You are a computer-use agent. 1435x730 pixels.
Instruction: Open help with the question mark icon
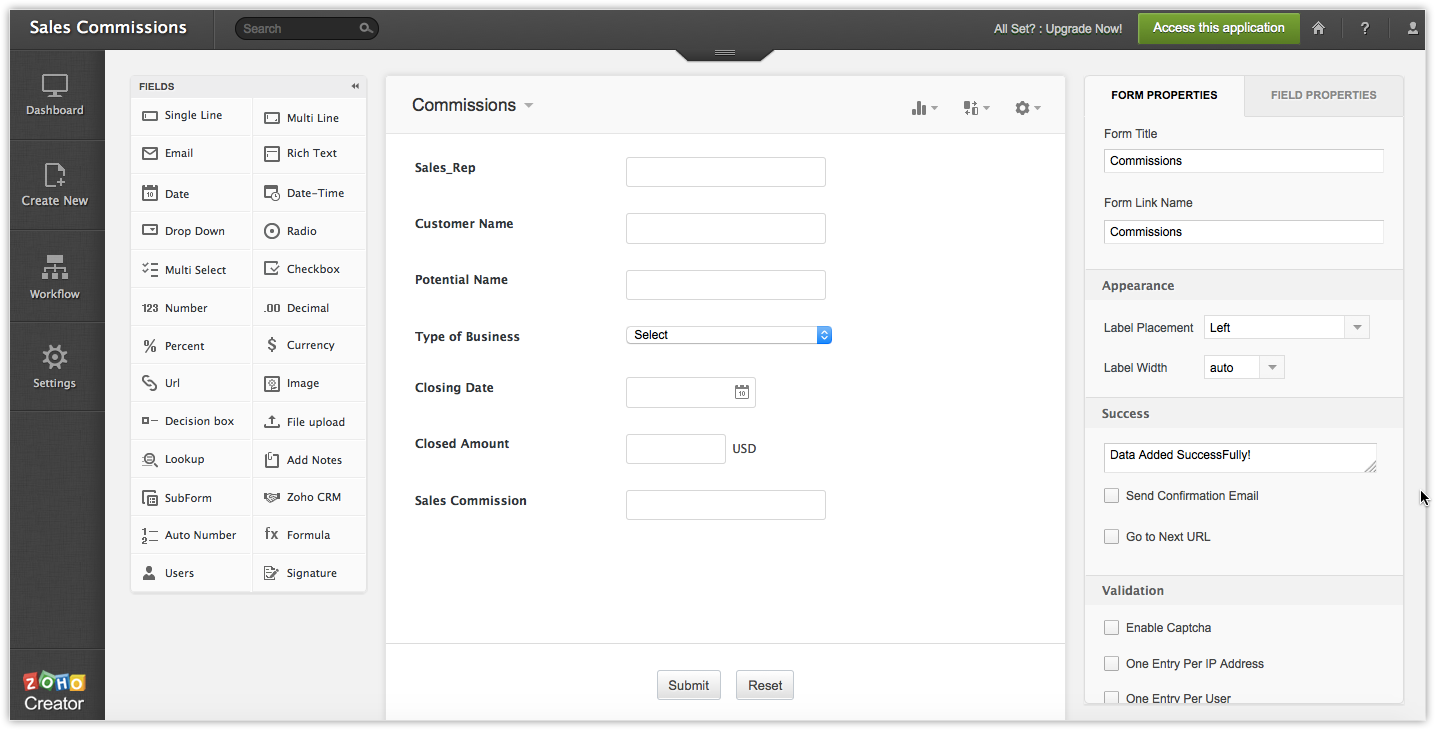(1365, 28)
